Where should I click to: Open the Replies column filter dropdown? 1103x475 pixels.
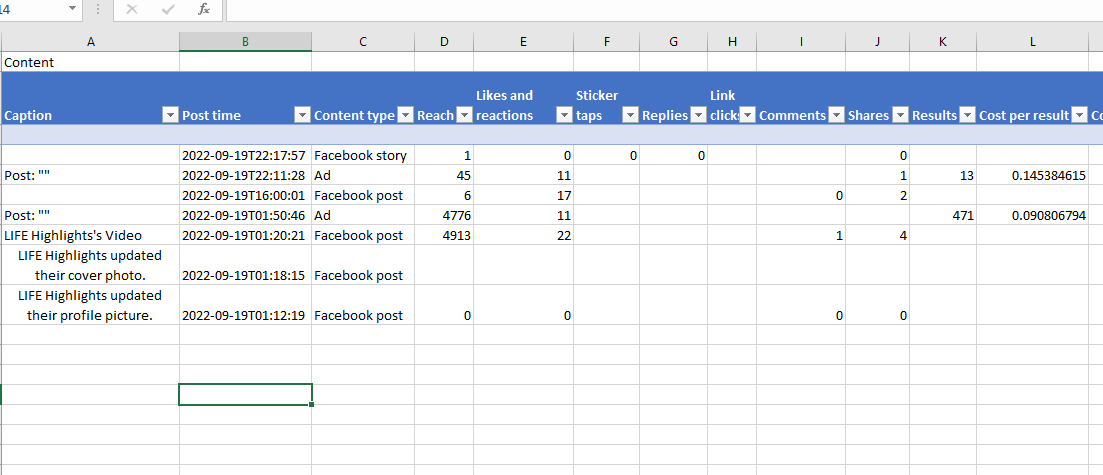coord(698,115)
